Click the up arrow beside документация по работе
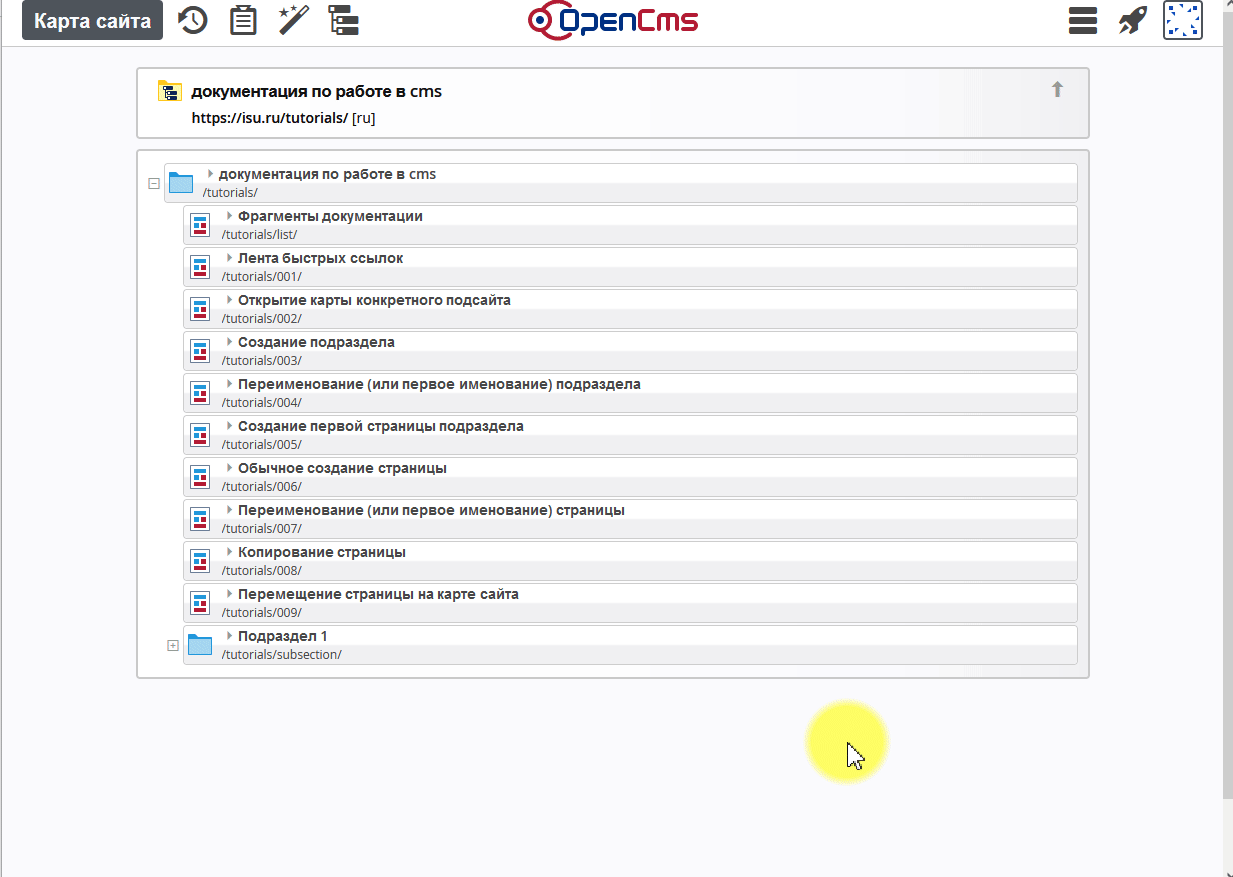The image size is (1233, 877). [1057, 89]
